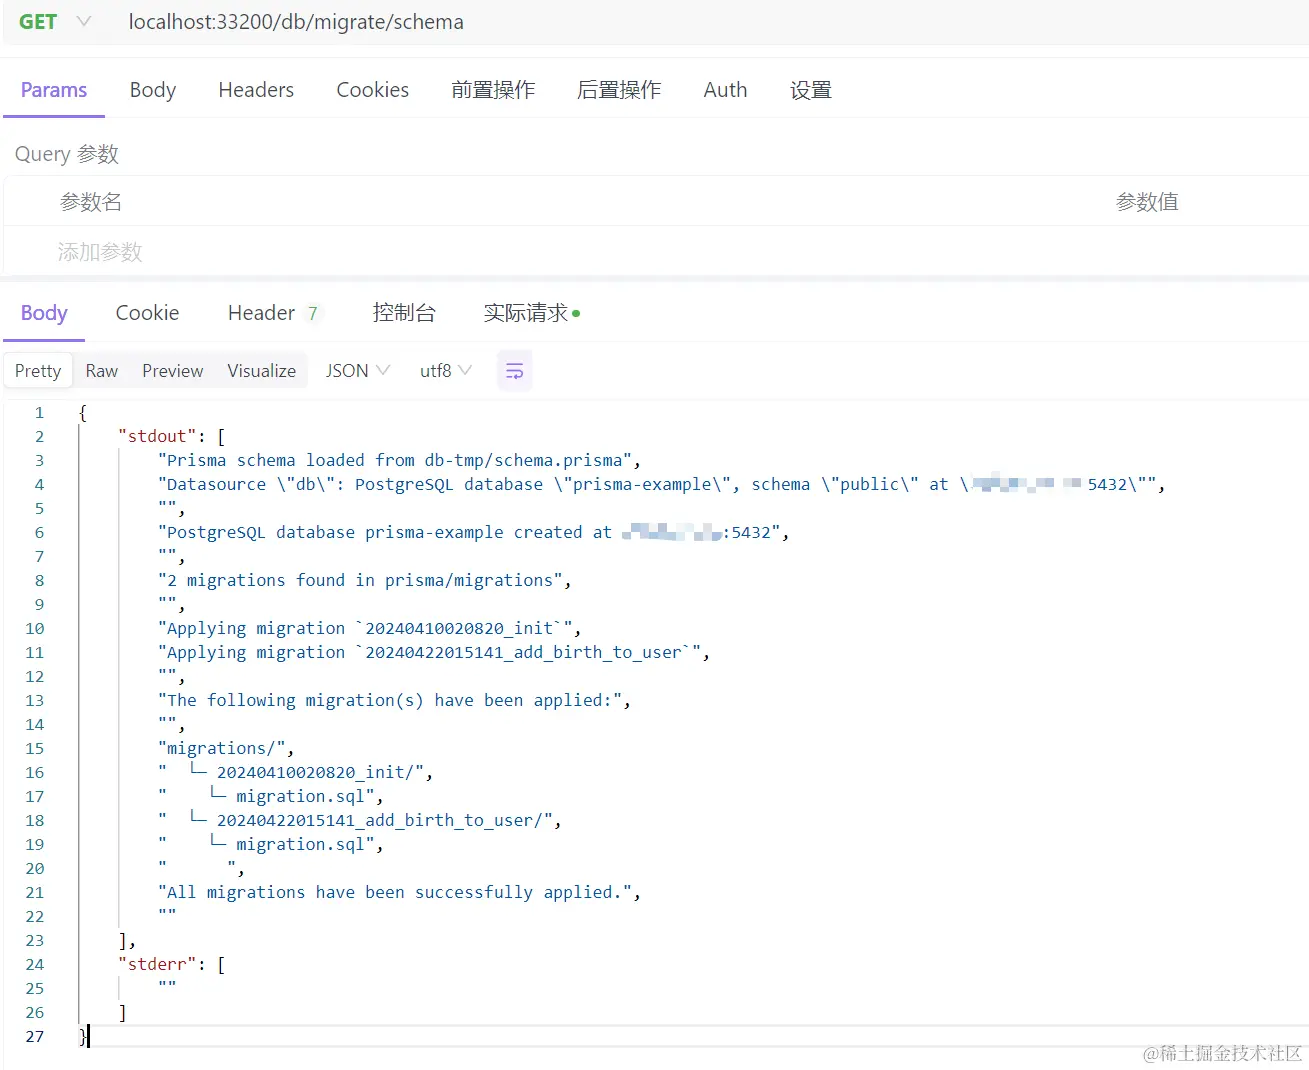Select Preview response view

[172, 371]
